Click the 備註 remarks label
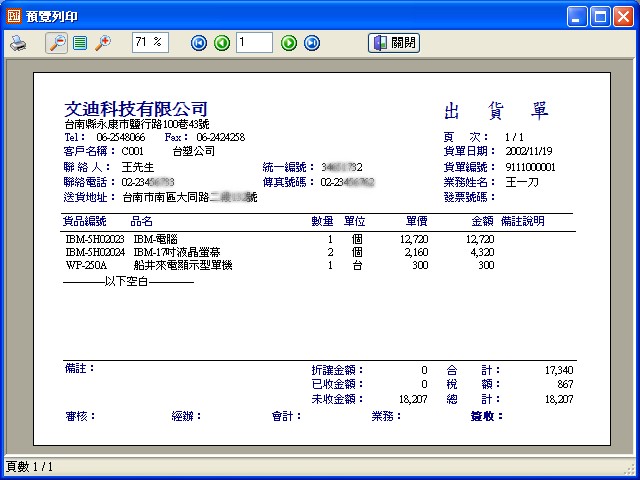The height and width of the screenshot is (480, 640). [80, 368]
